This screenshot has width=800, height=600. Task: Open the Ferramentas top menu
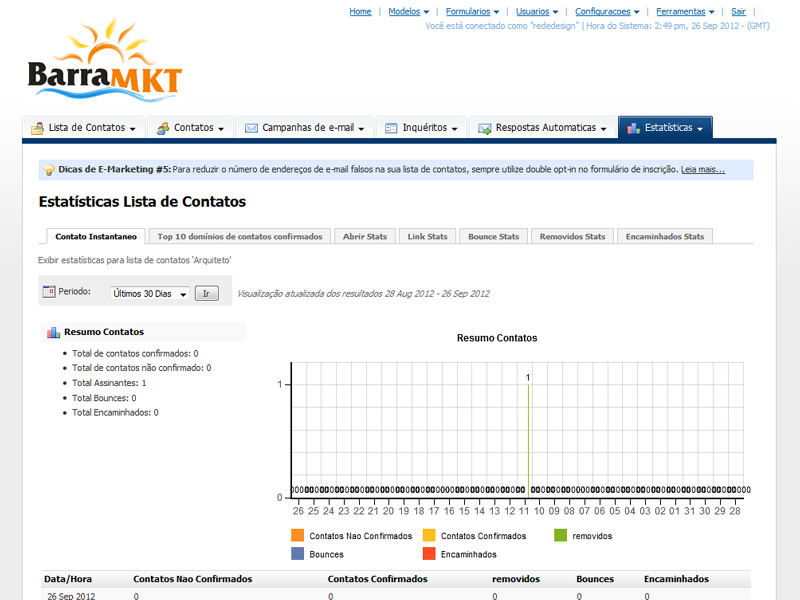pyautogui.click(x=685, y=12)
